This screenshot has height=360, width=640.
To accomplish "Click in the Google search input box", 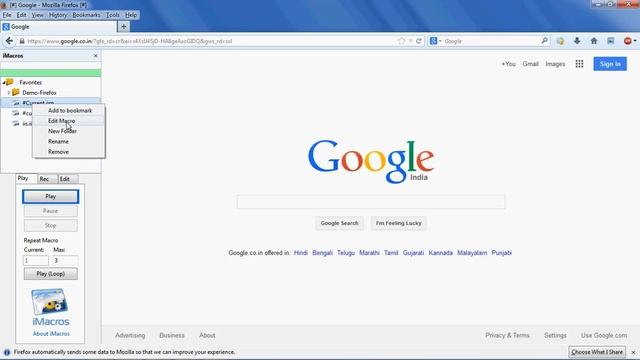I will click(371, 202).
